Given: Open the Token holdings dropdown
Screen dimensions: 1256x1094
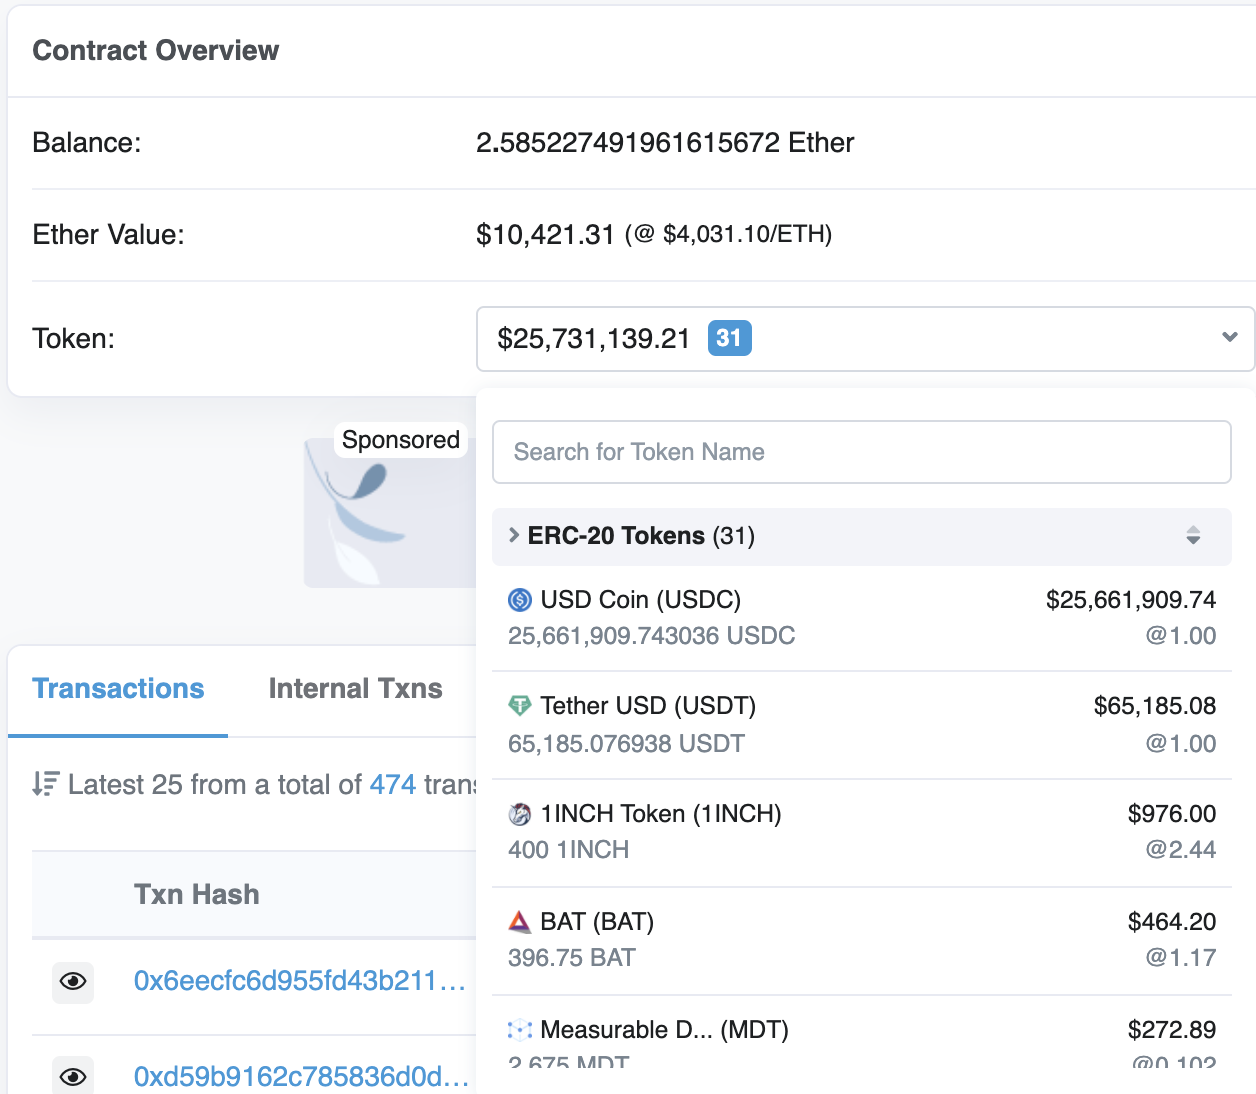Looking at the screenshot, I should click(865, 339).
